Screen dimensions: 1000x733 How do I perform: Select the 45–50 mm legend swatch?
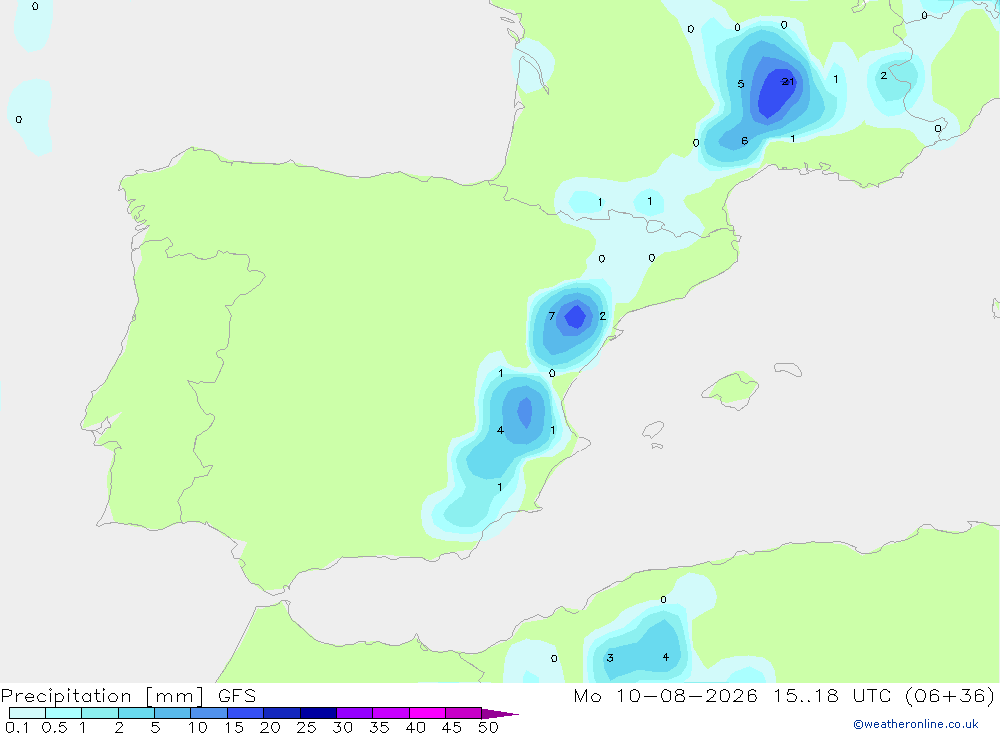464,713
